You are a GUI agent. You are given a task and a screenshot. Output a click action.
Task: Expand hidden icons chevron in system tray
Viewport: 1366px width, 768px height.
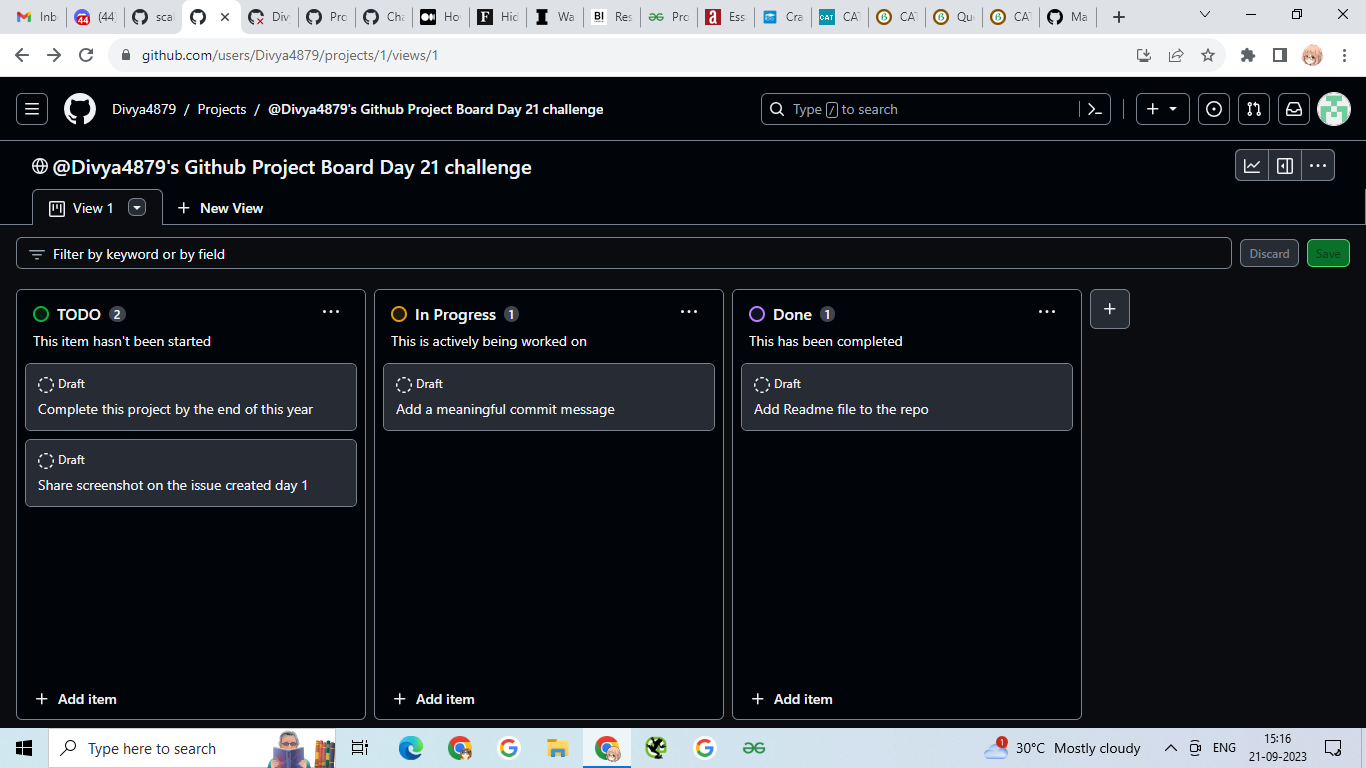click(x=1170, y=747)
